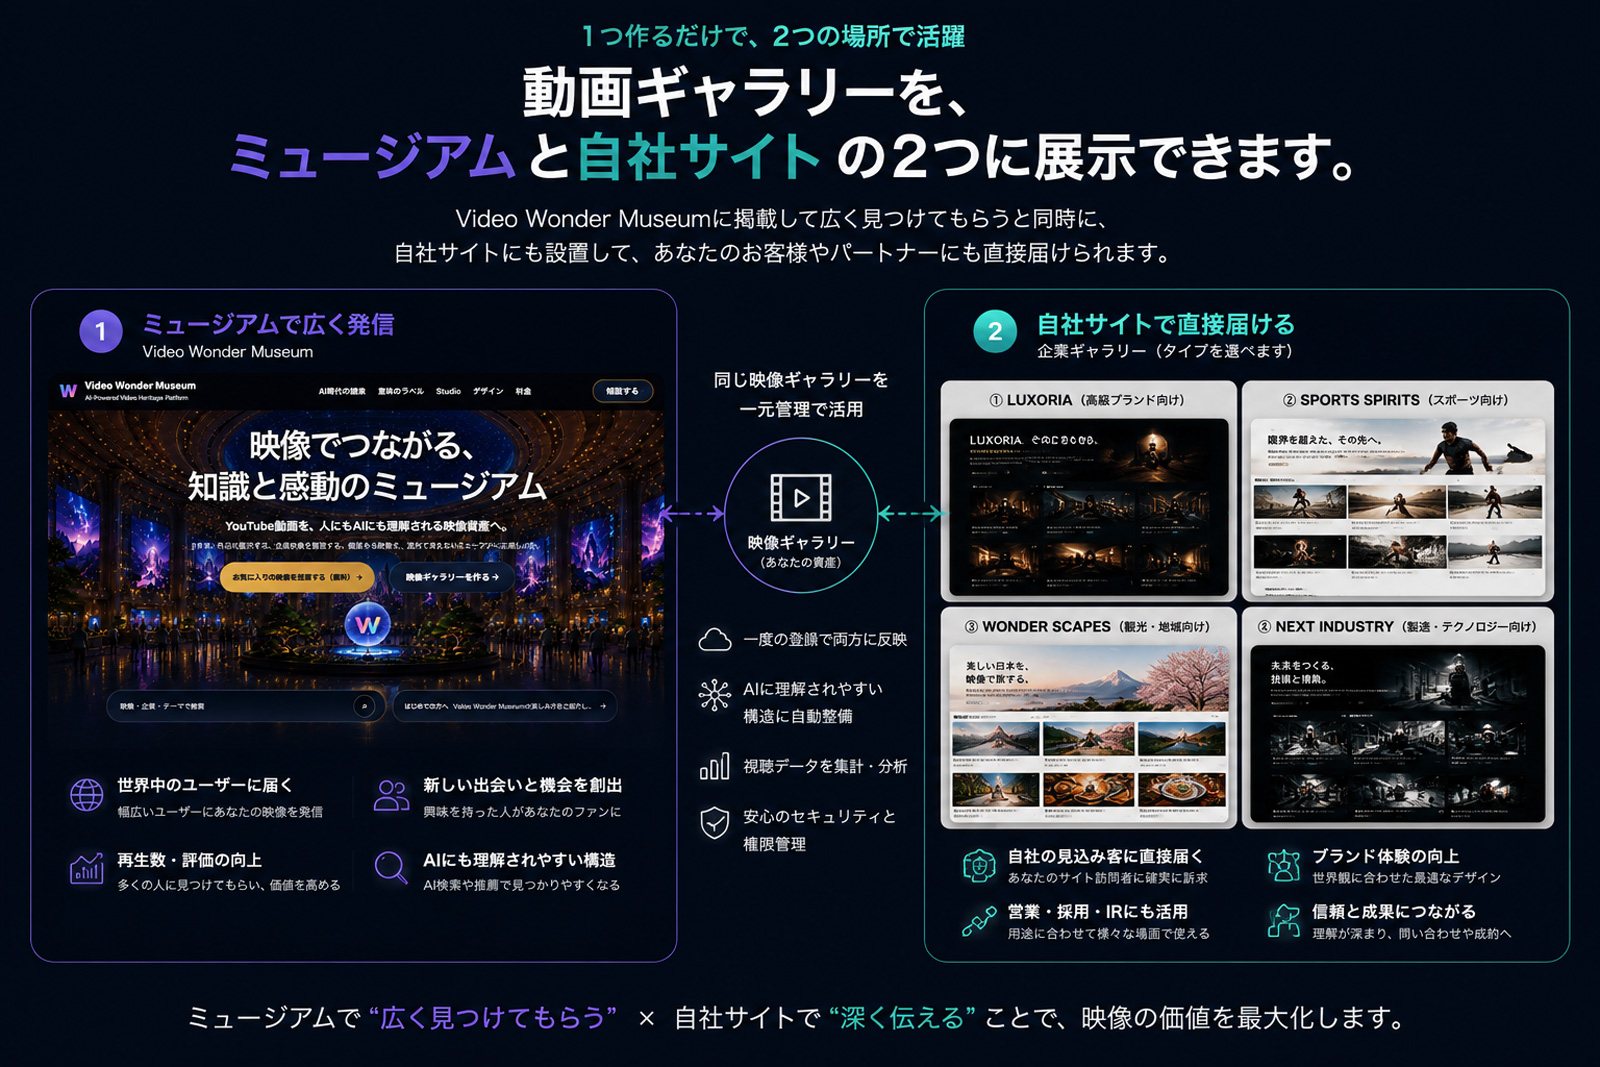Click the 信頼と成果につながる text

point(1393,912)
